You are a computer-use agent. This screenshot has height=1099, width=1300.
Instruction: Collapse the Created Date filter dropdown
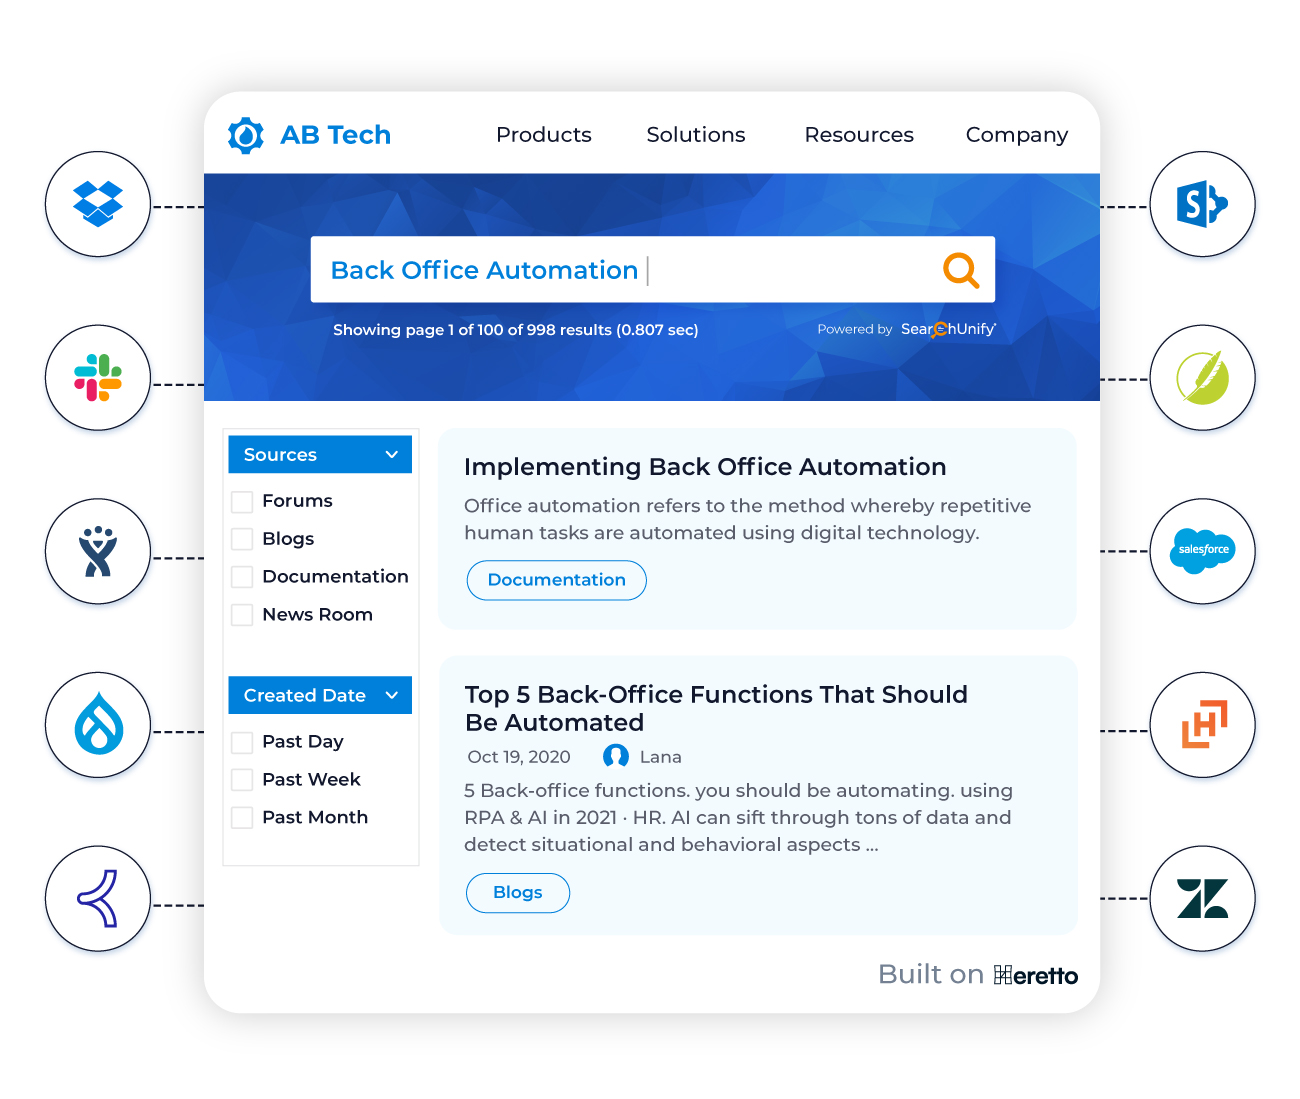pyautogui.click(x=320, y=695)
